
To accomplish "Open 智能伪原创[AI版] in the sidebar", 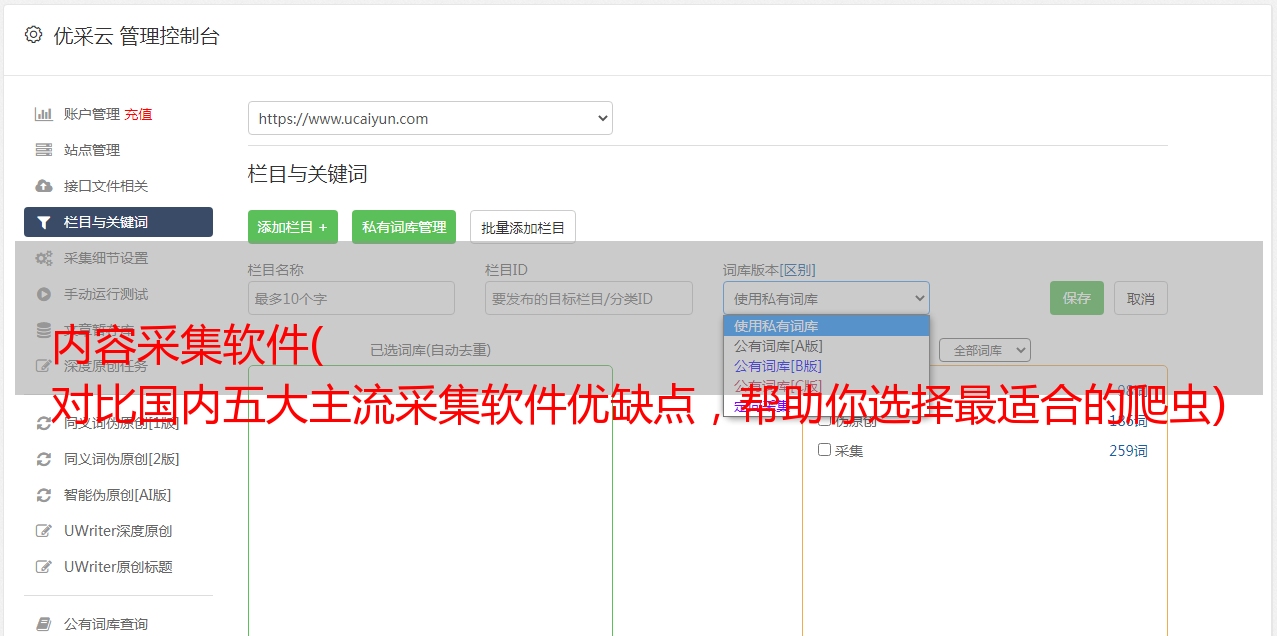I will coord(117,495).
